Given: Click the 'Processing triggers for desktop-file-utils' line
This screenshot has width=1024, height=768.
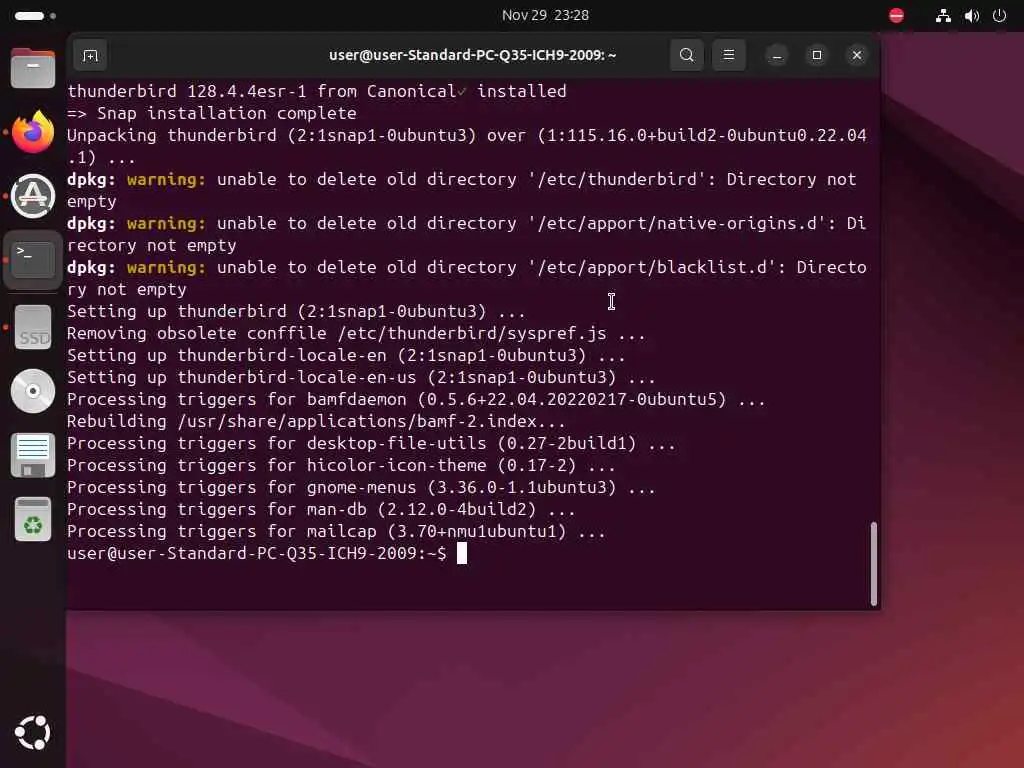Looking at the screenshot, I should click(x=371, y=443).
